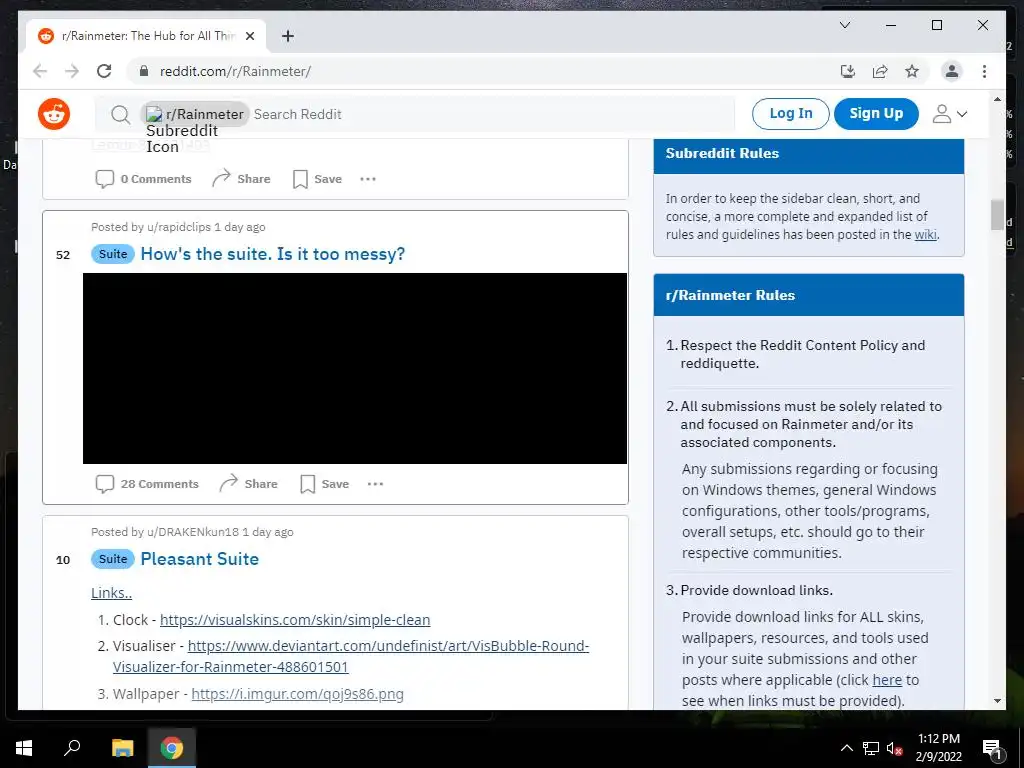Open u/DRAKENkun18 profile
1024x768 pixels.
pos(193,532)
